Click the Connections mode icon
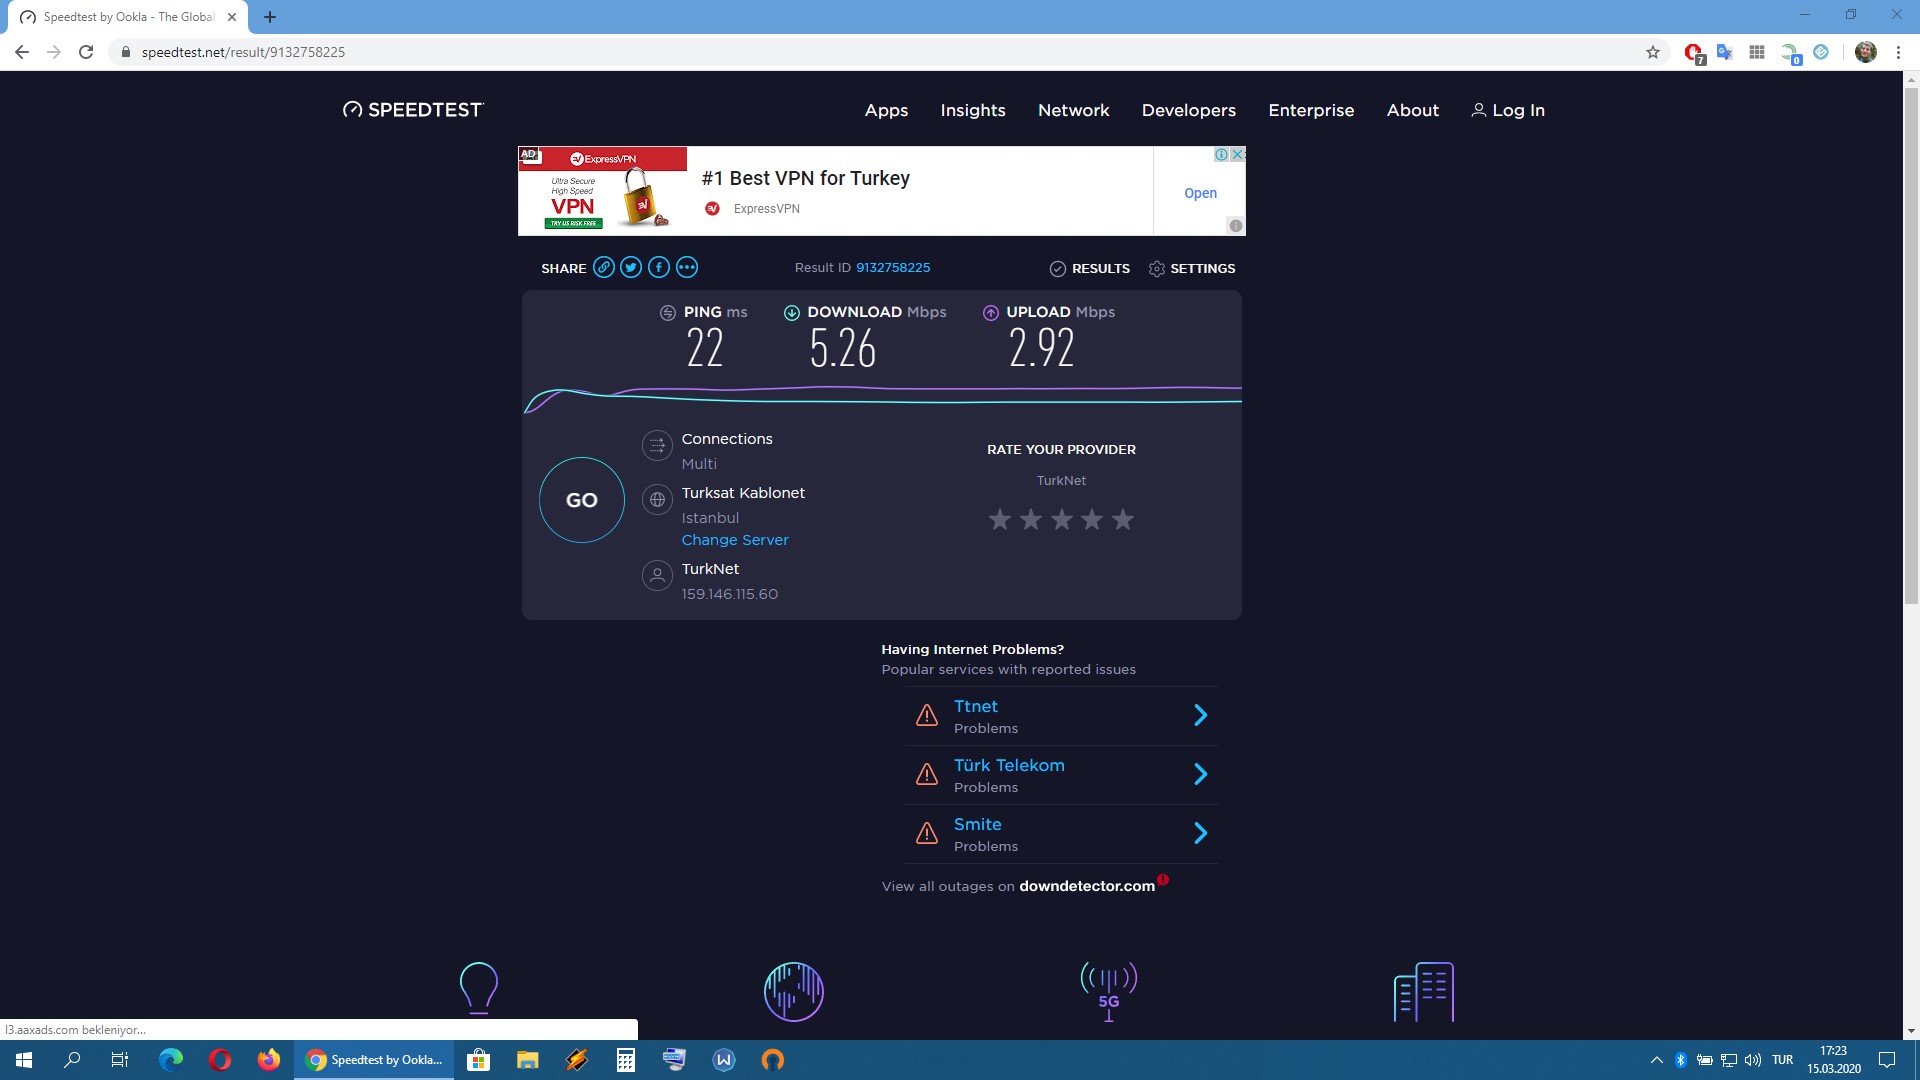The width and height of the screenshot is (1920, 1080). (657, 446)
